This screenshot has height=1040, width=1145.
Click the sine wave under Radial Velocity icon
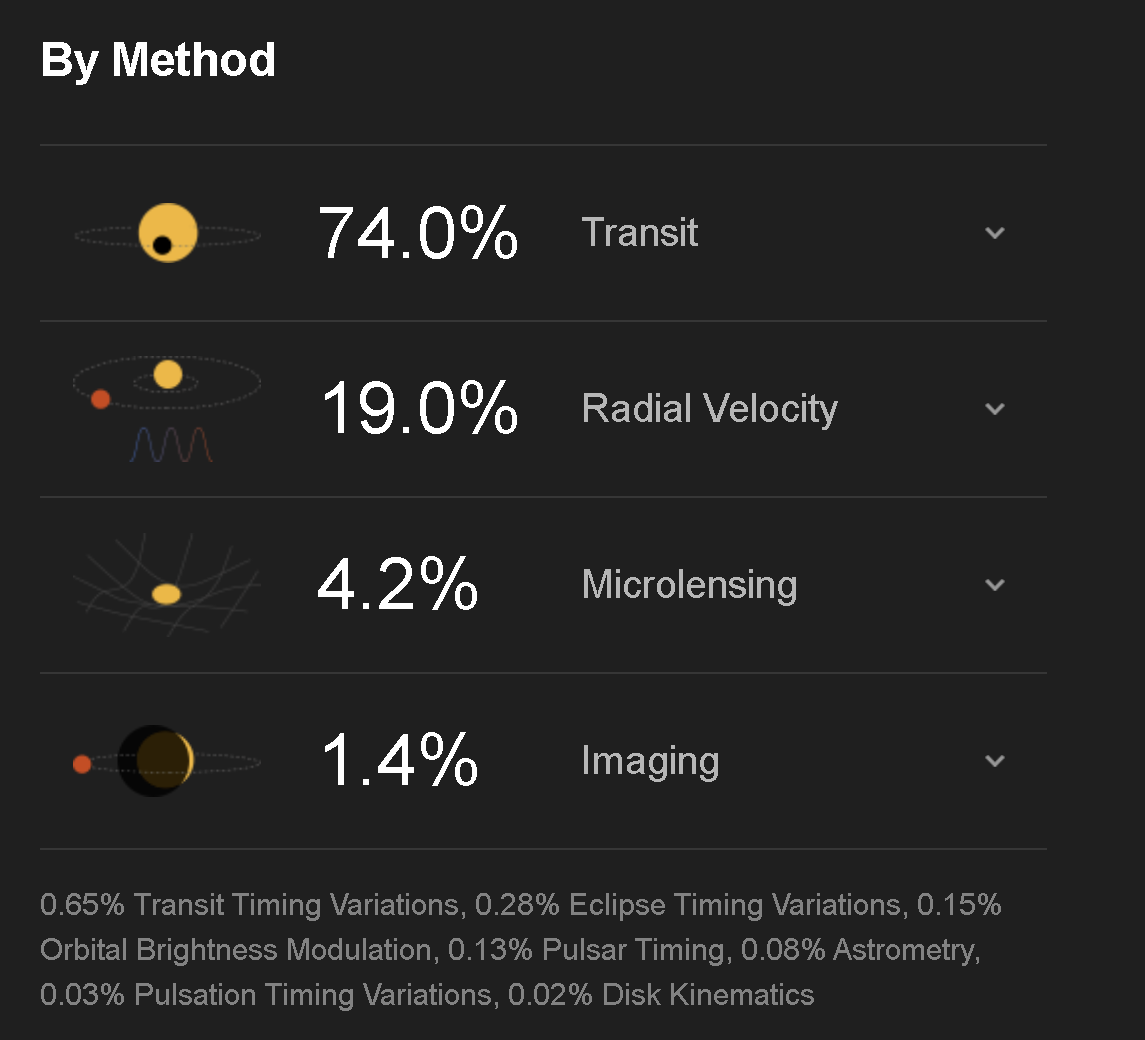pyautogui.click(x=172, y=445)
